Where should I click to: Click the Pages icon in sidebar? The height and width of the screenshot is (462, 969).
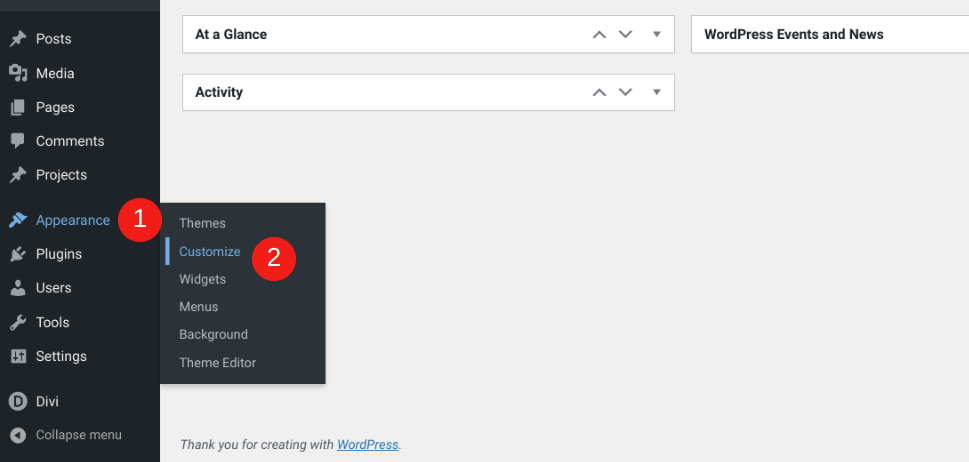(x=18, y=107)
